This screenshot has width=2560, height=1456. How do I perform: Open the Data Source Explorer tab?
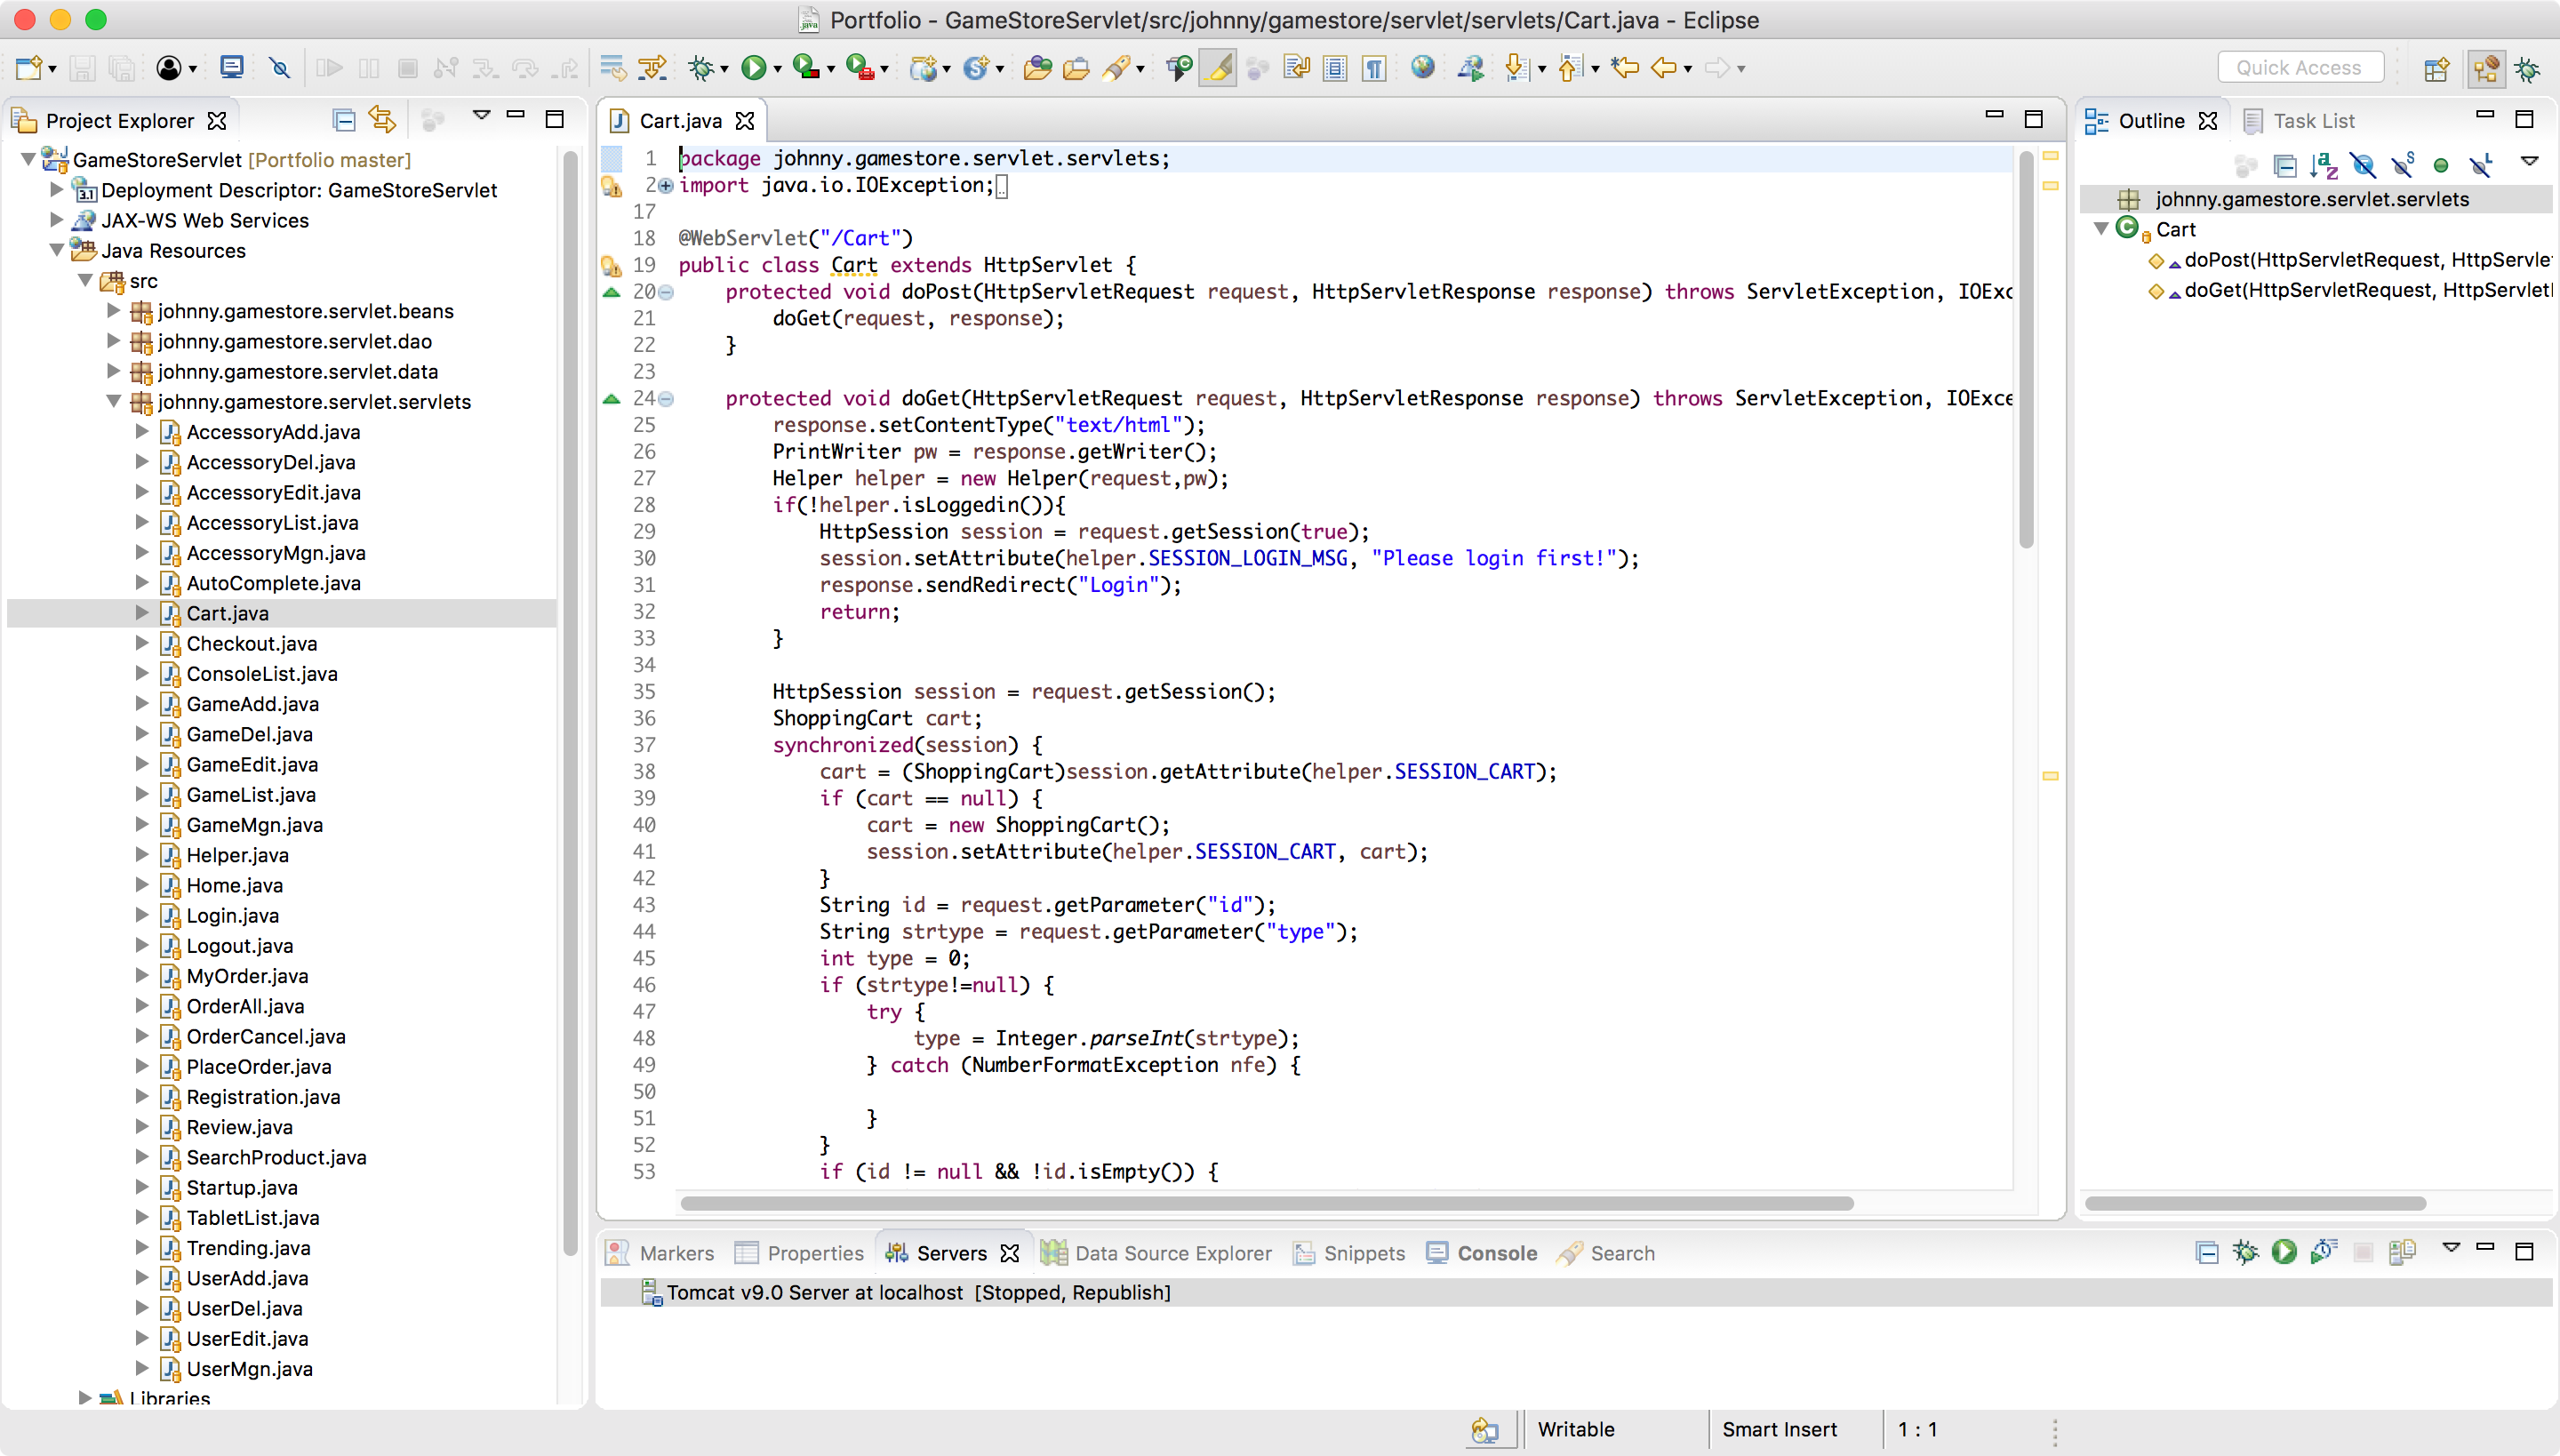1156,1253
